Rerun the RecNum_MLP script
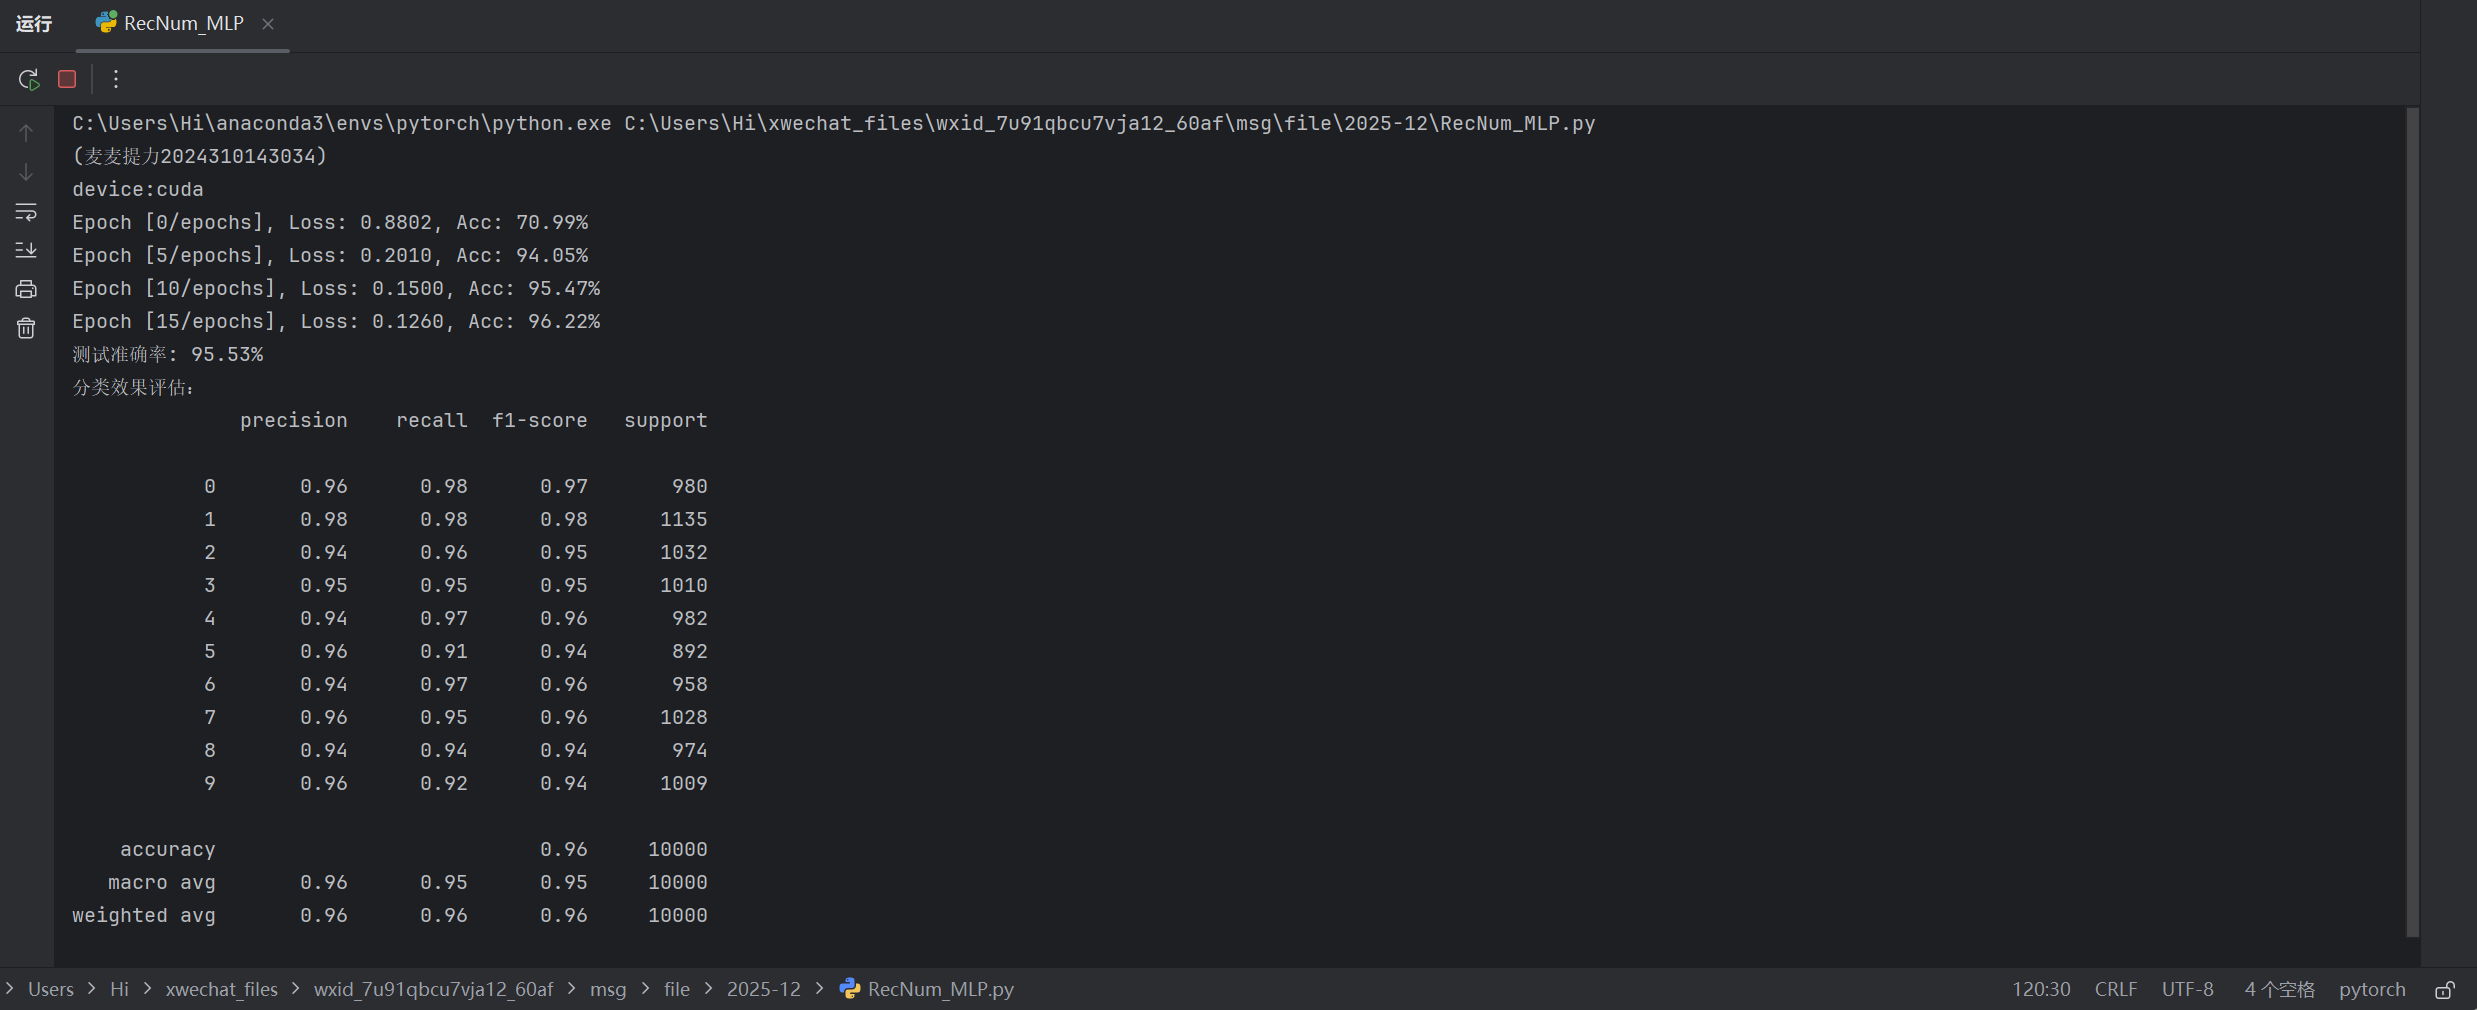Screen dimensions: 2477x1010 pyautogui.click(x=28, y=79)
